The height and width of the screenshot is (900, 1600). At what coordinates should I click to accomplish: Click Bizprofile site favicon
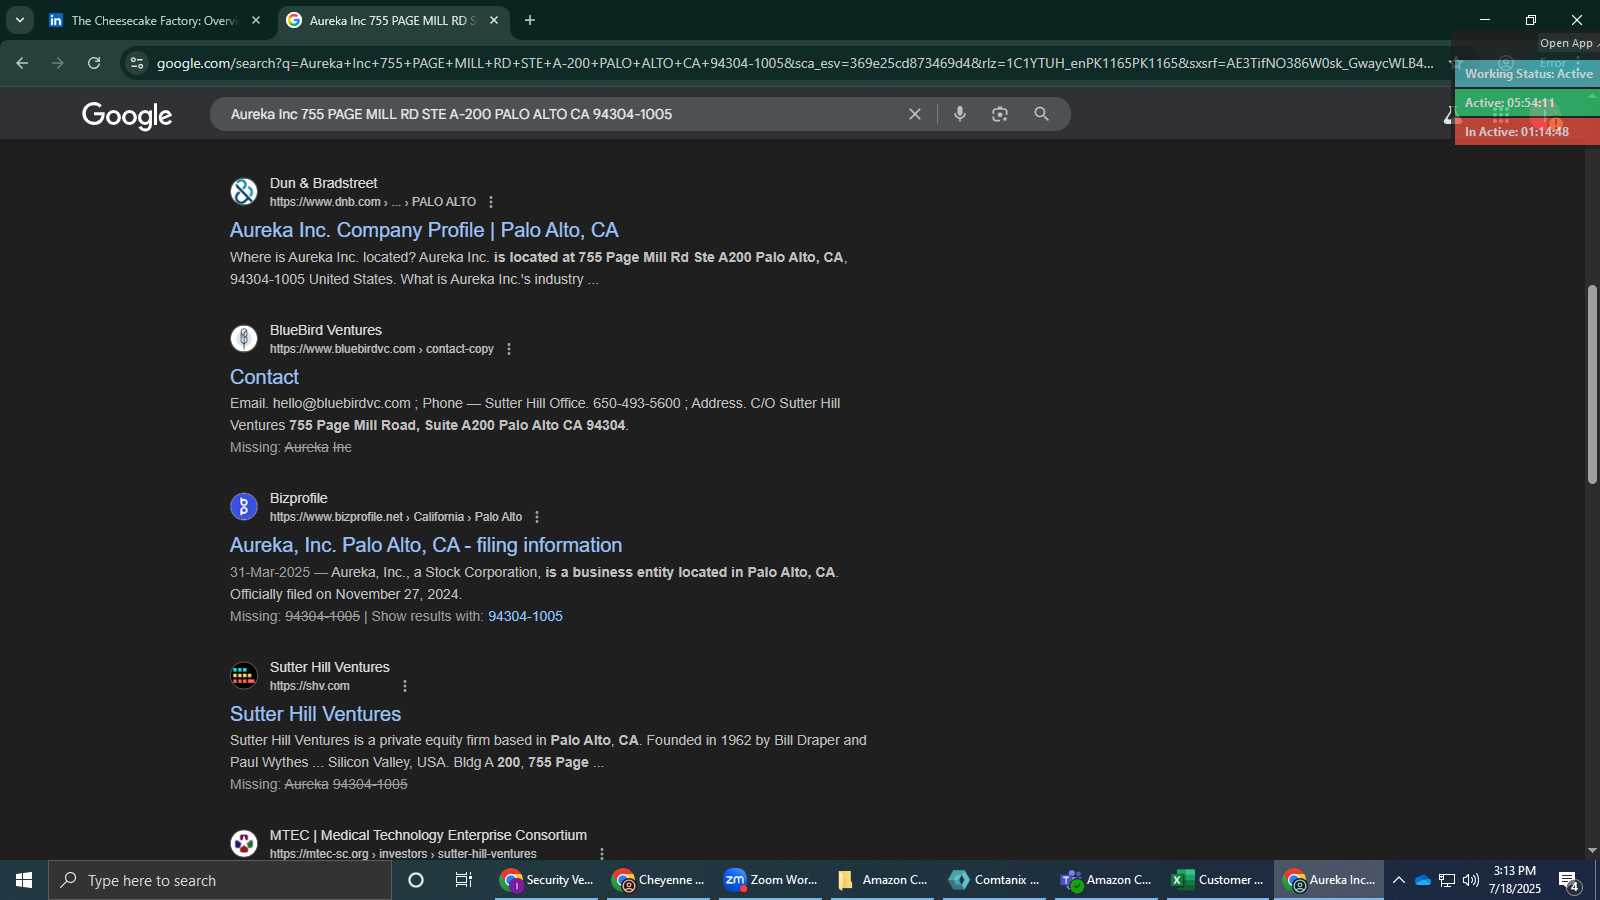(244, 506)
